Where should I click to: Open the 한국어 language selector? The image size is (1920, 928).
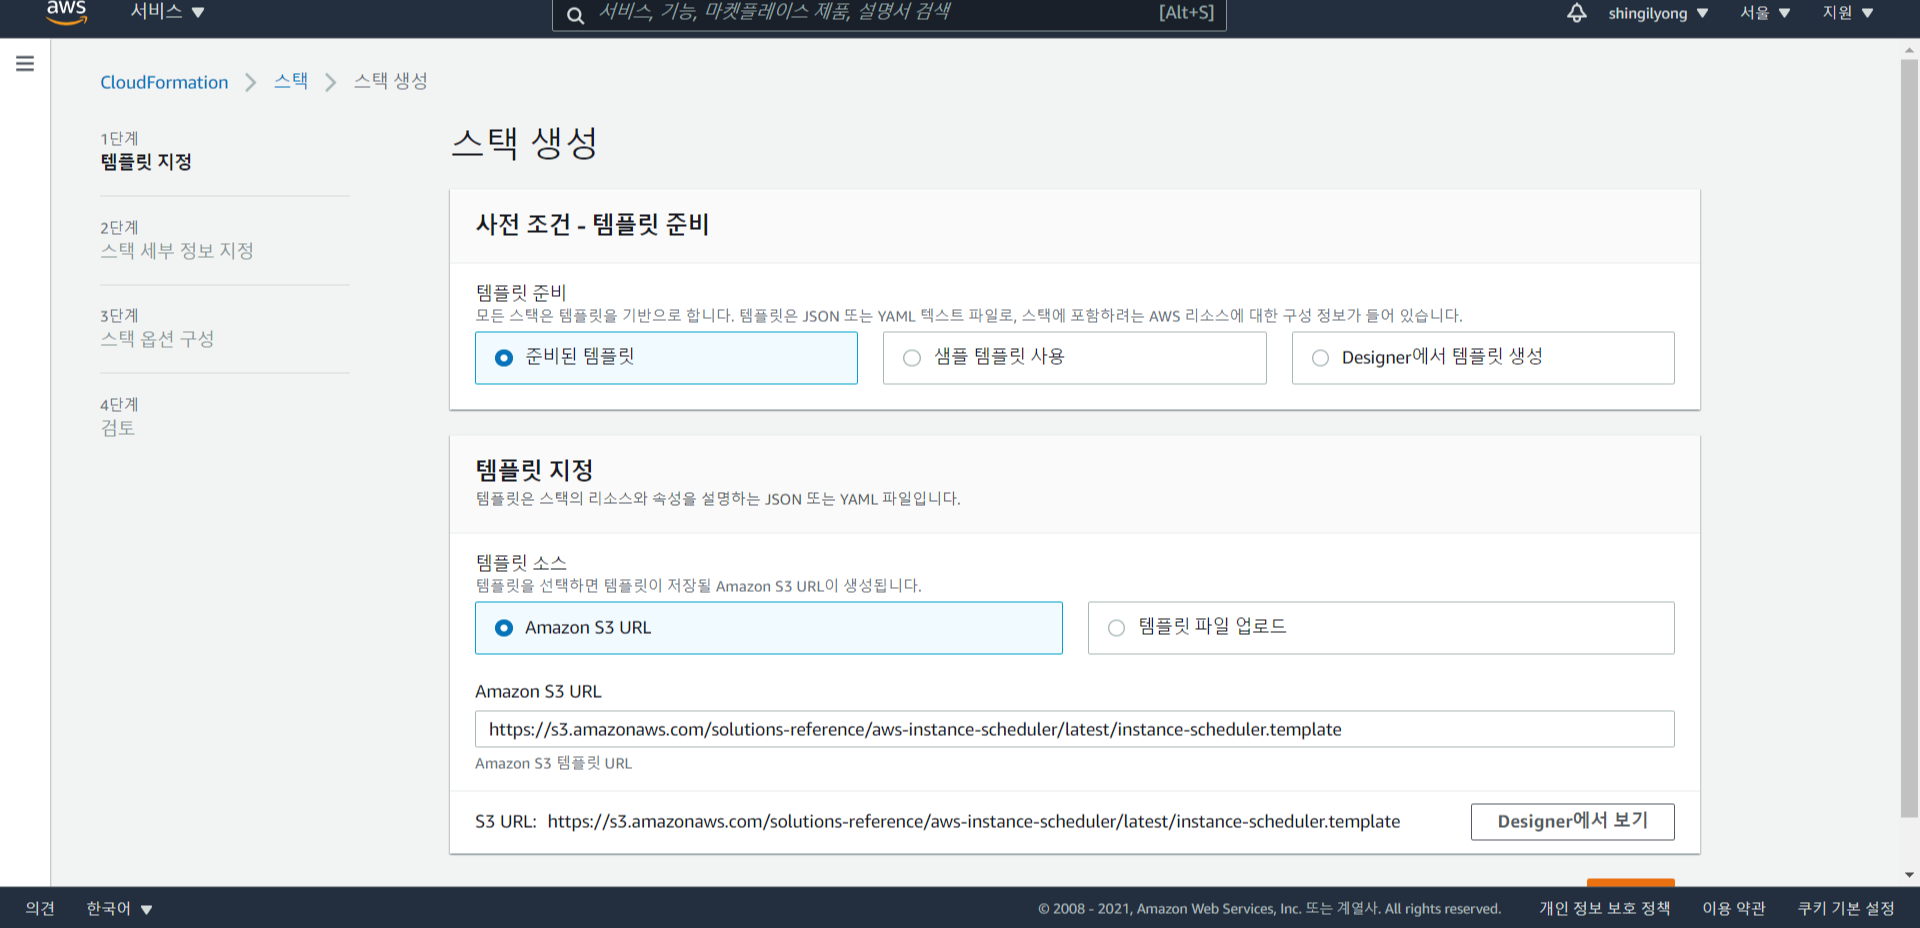click(x=119, y=908)
